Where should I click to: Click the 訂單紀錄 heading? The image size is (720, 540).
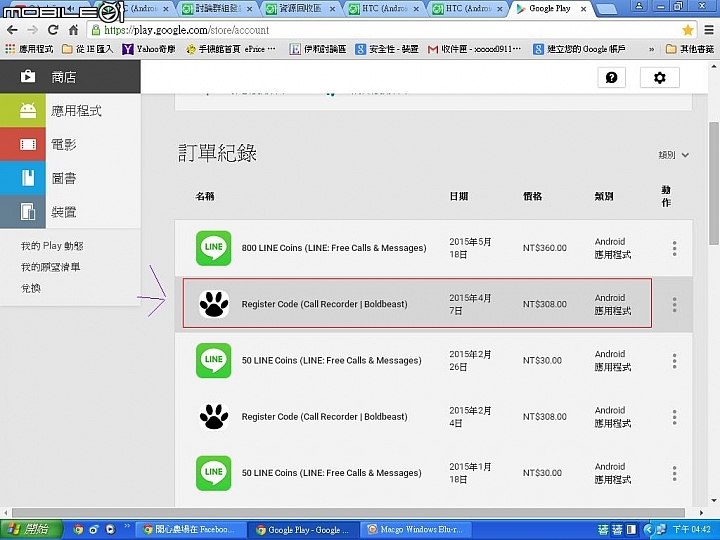coord(217,153)
